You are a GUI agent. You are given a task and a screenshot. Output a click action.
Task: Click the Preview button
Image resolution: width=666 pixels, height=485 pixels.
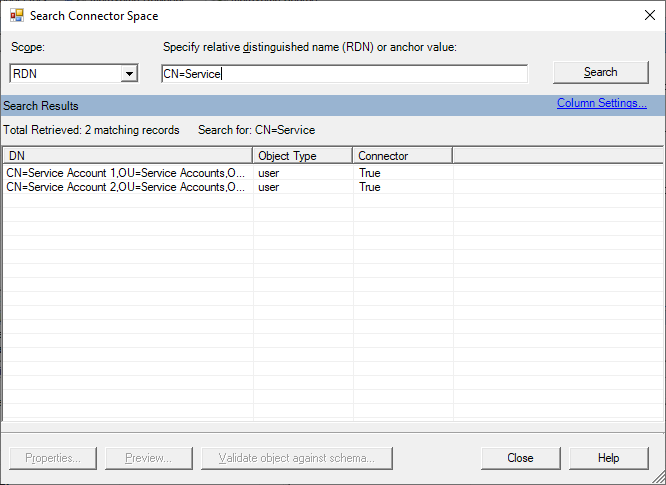(x=148, y=458)
